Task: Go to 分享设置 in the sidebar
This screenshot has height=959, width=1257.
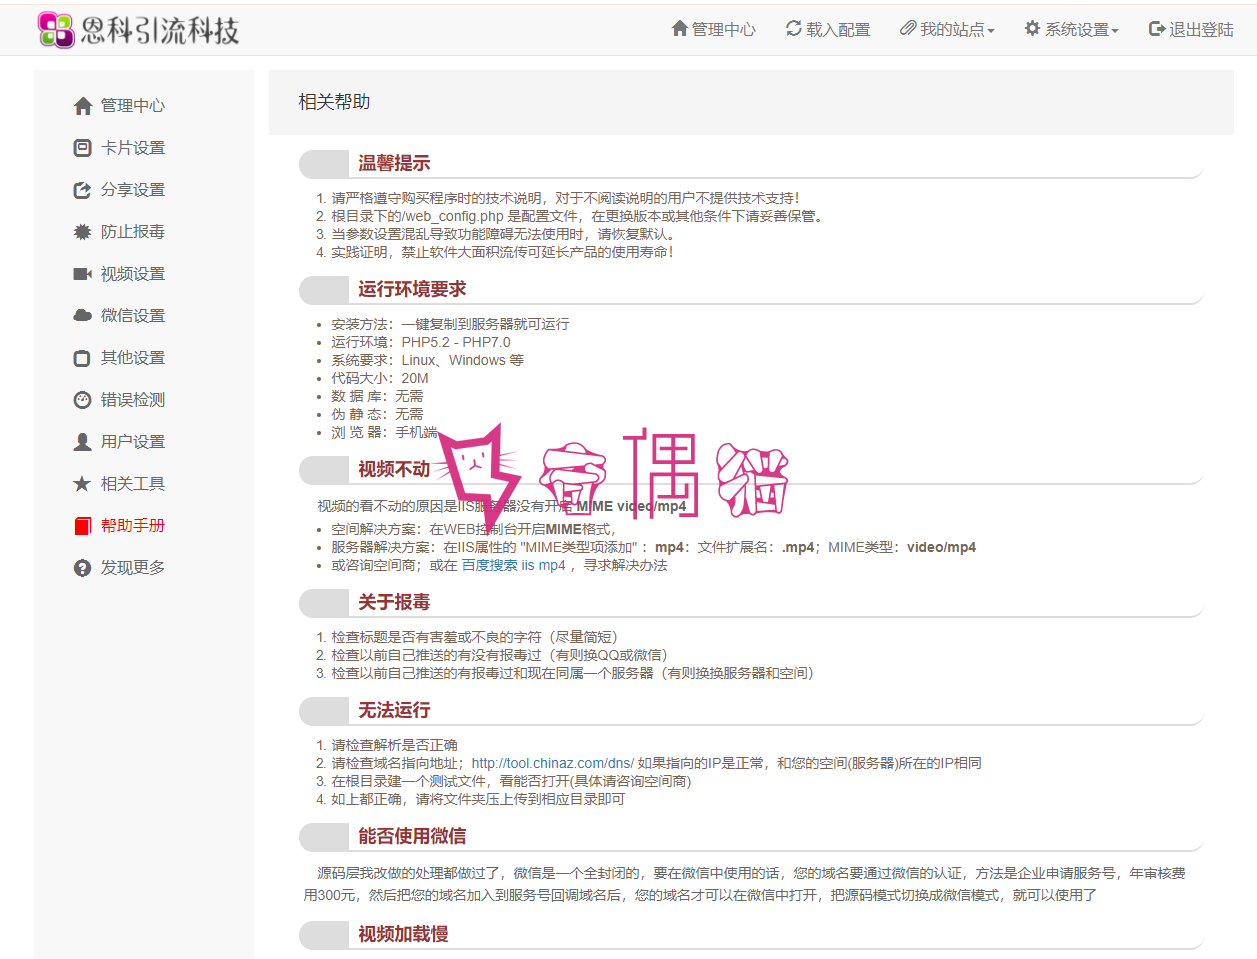Action: tap(133, 190)
